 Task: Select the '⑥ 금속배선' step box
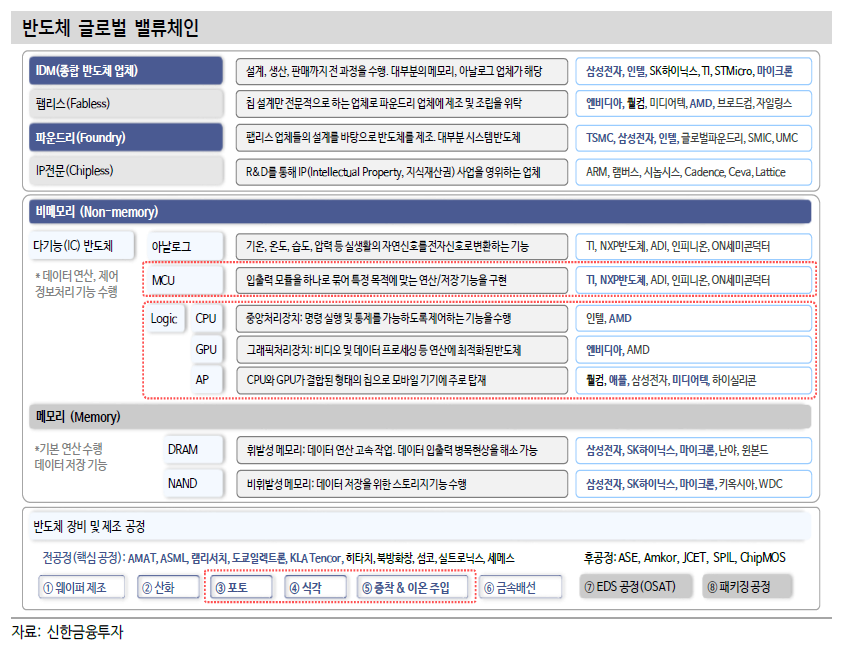520,587
